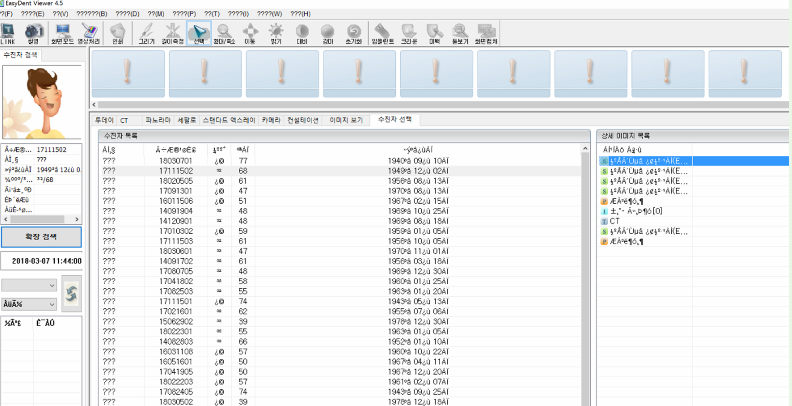The width and height of the screenshot is (792, 406).
Task: Select patient row 17080705
Action: [340, 271]
